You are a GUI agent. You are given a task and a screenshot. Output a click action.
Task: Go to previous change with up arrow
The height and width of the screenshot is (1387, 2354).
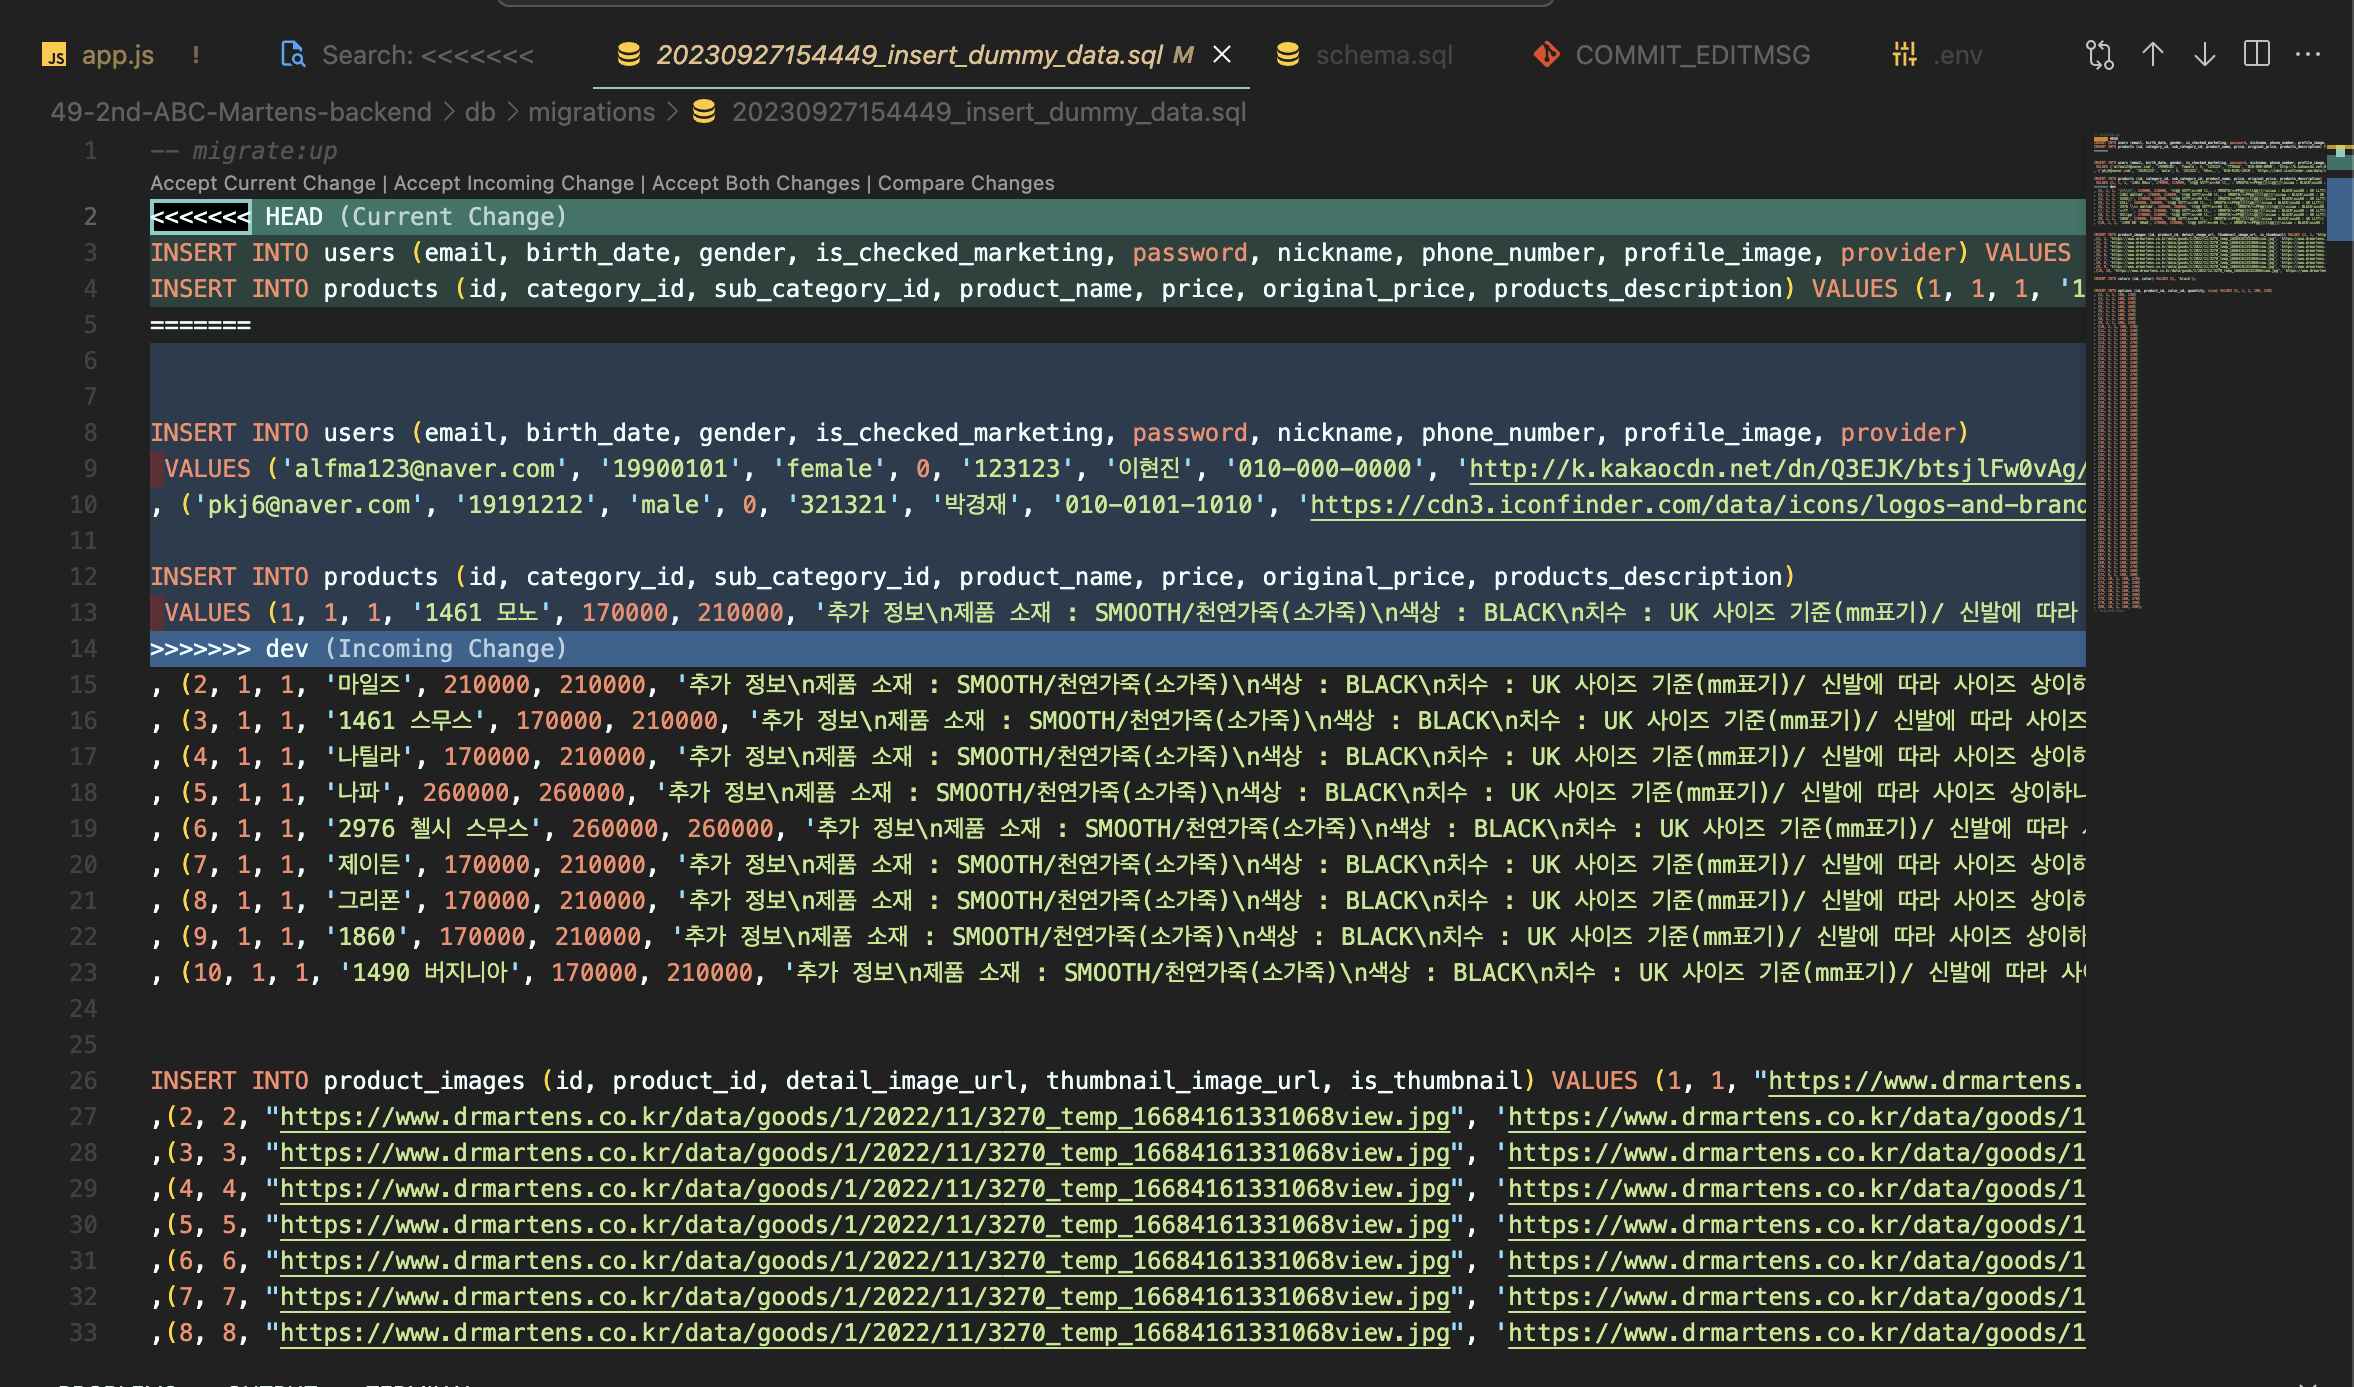2152,55
